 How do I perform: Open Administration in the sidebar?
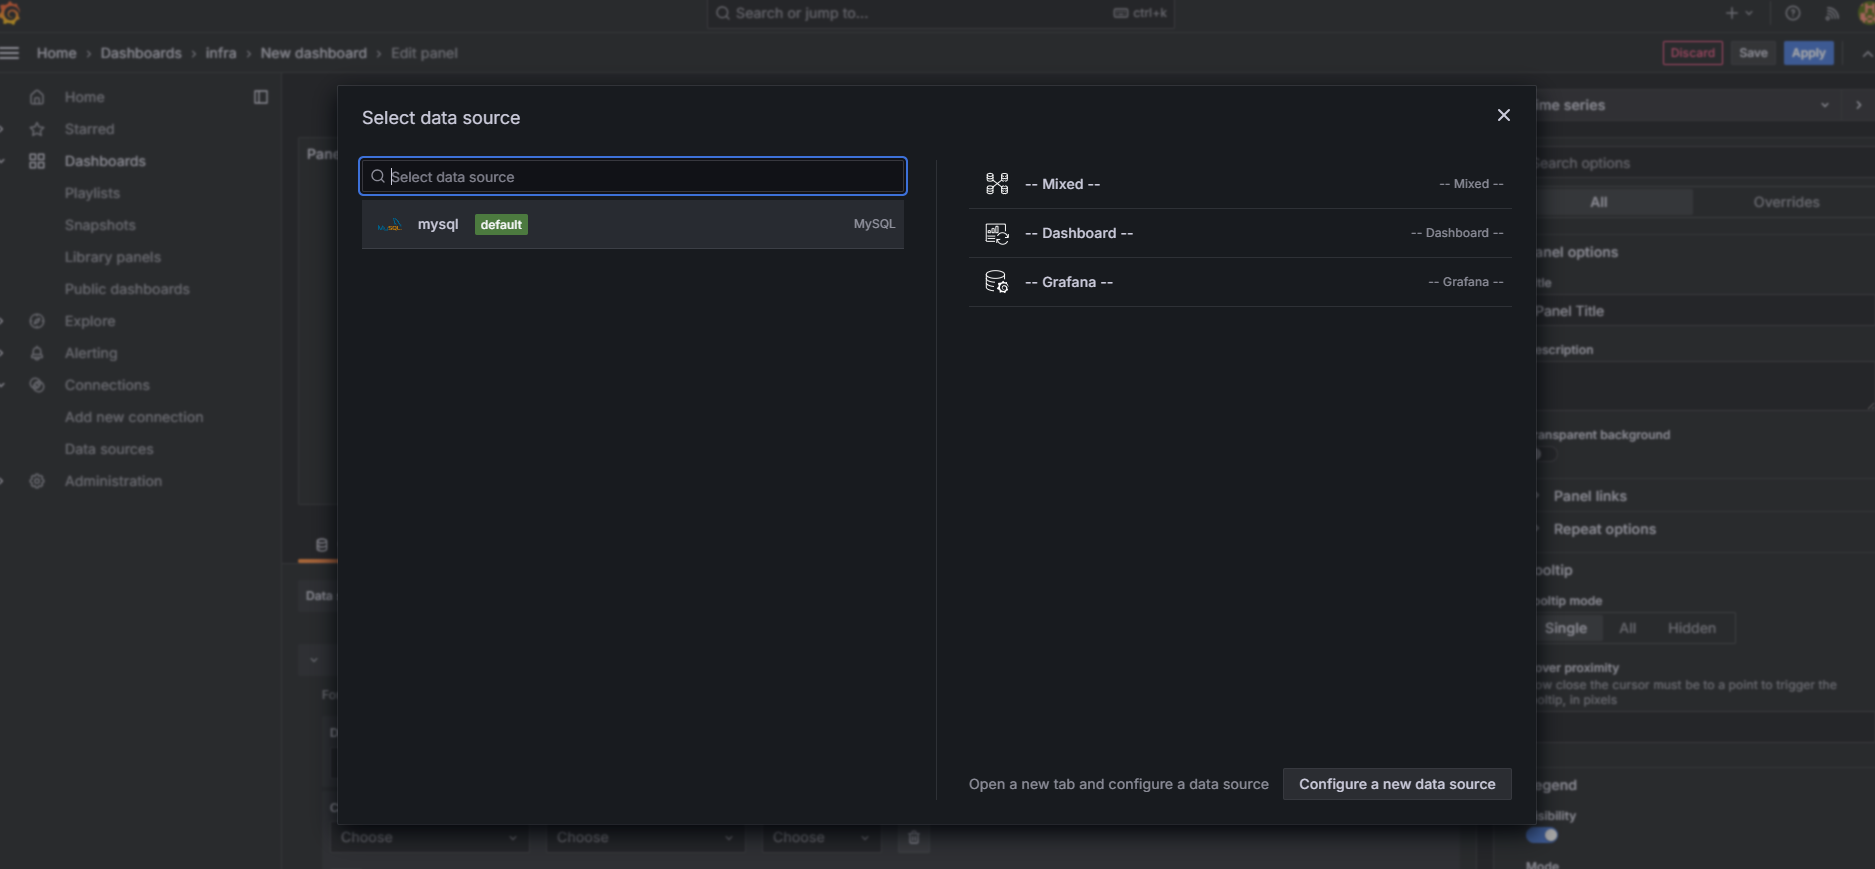tap(113, 481)
